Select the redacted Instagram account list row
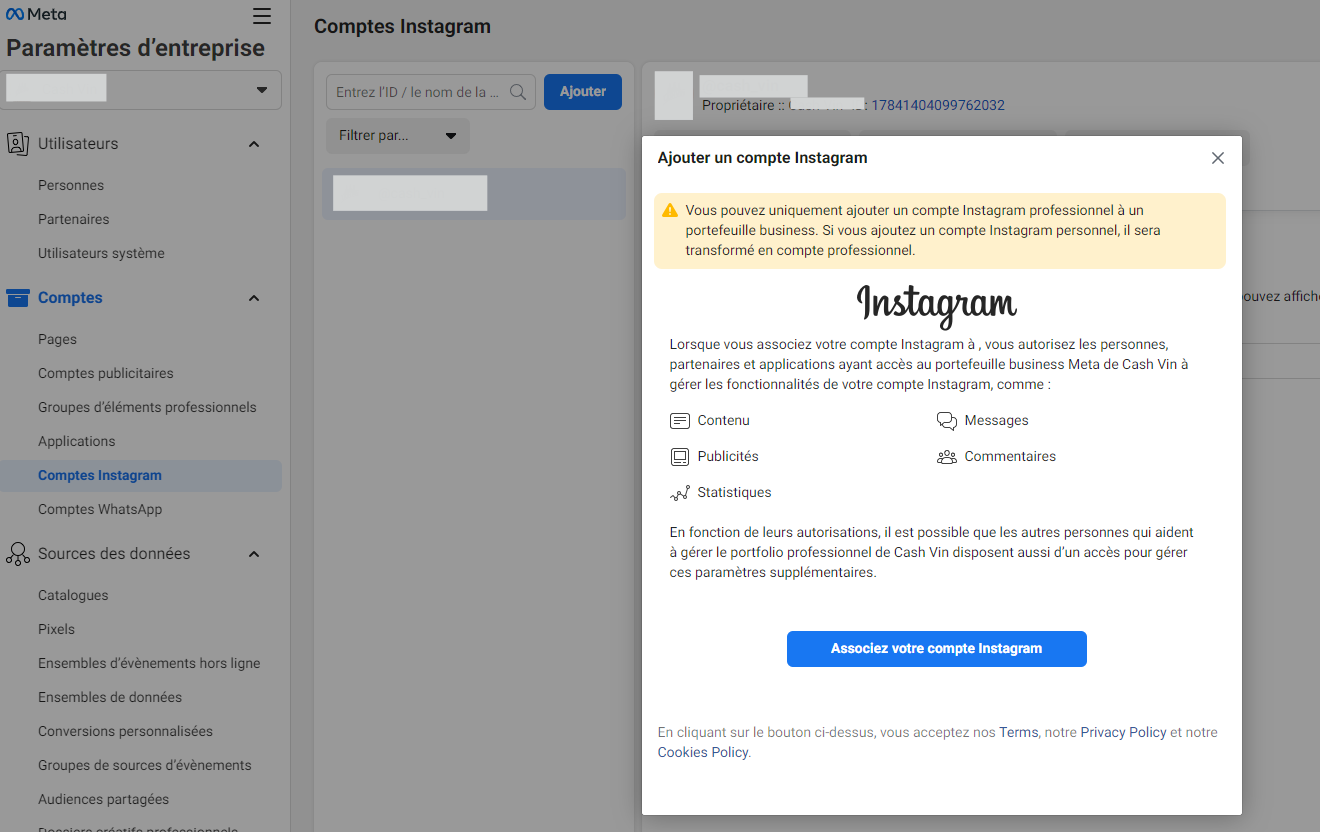The image size is (1320, 832). [x=474, y=194]
